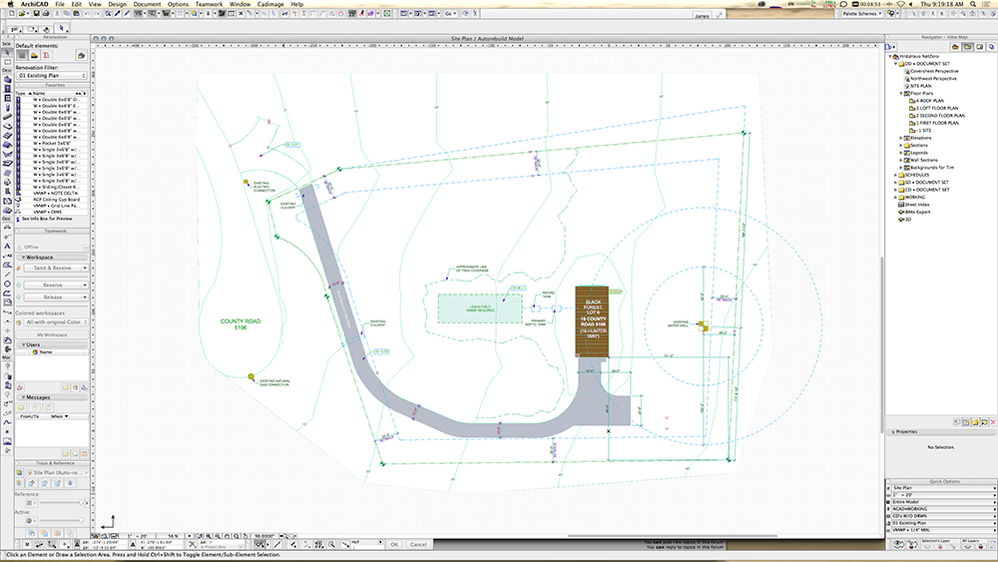
Task: Click the yellow new-element renovation status icon
Action: (x=34, y=55)
